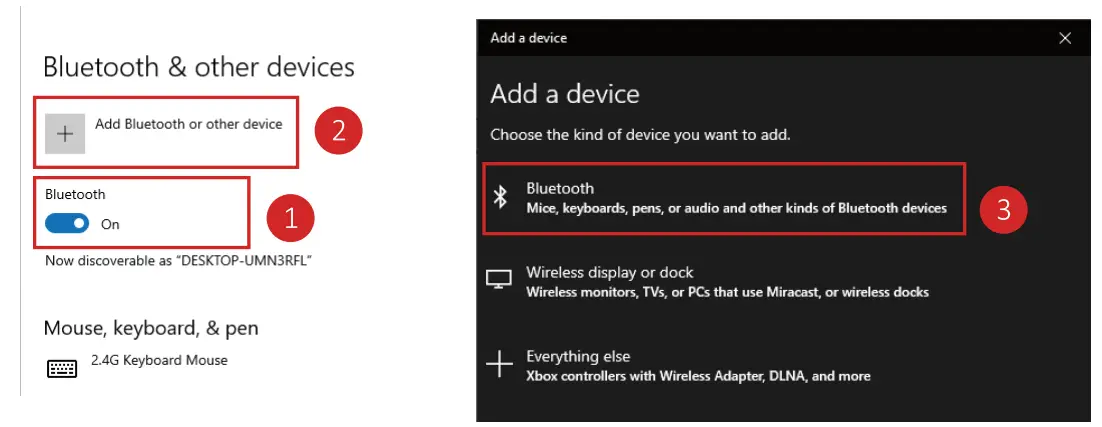1102x427 pixels.
Task: Select the "2.4G Keyboard Mouse" device name
Action: 159,360
